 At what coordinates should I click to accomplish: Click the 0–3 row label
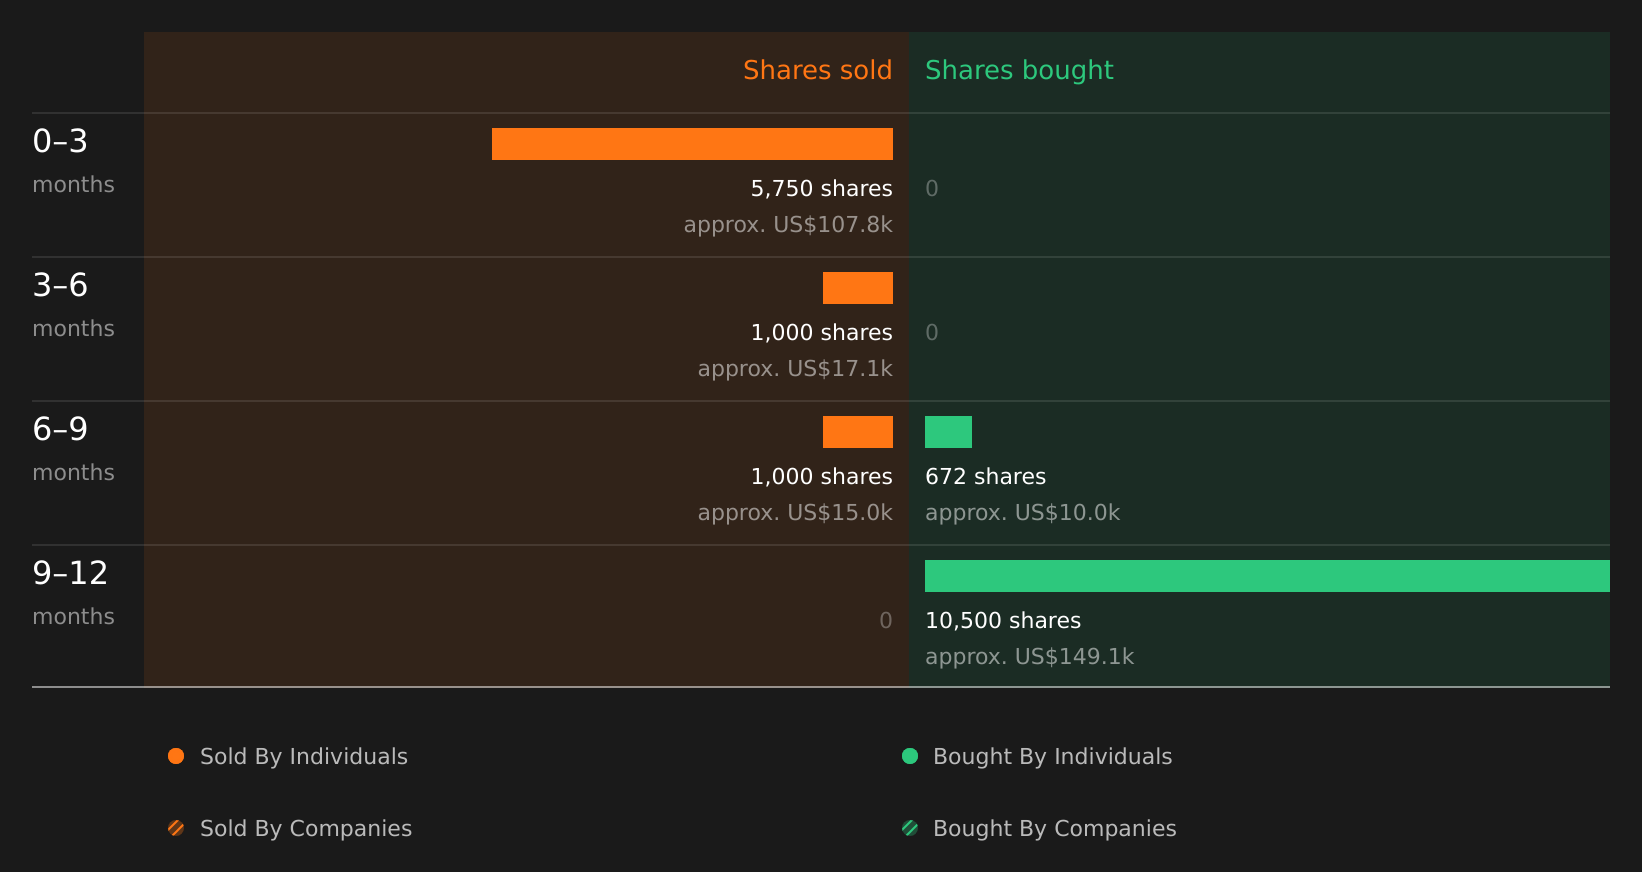[x=60, y=142]
